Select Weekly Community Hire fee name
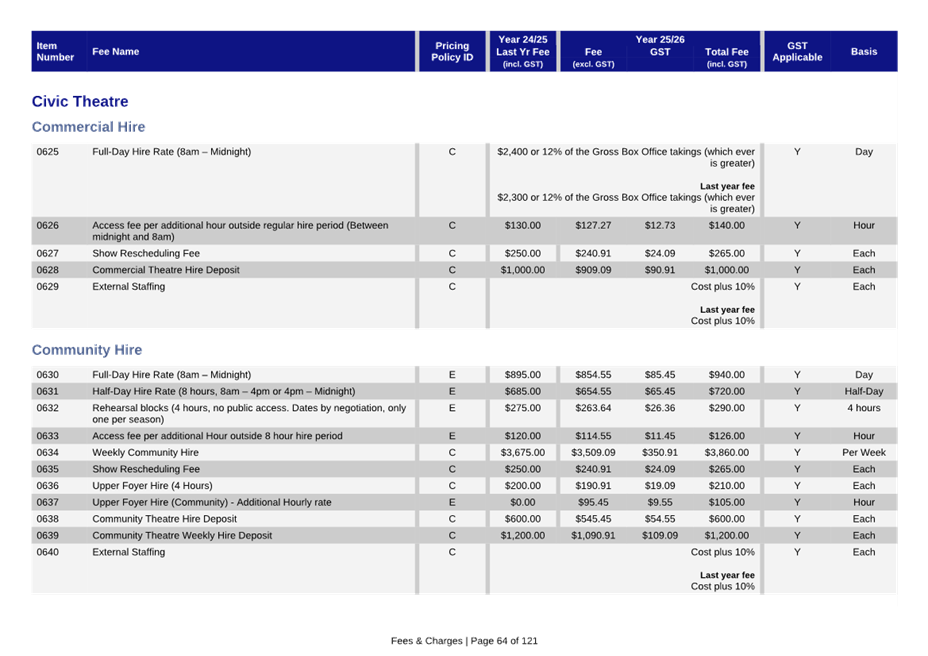 click(x=145, y=452)
